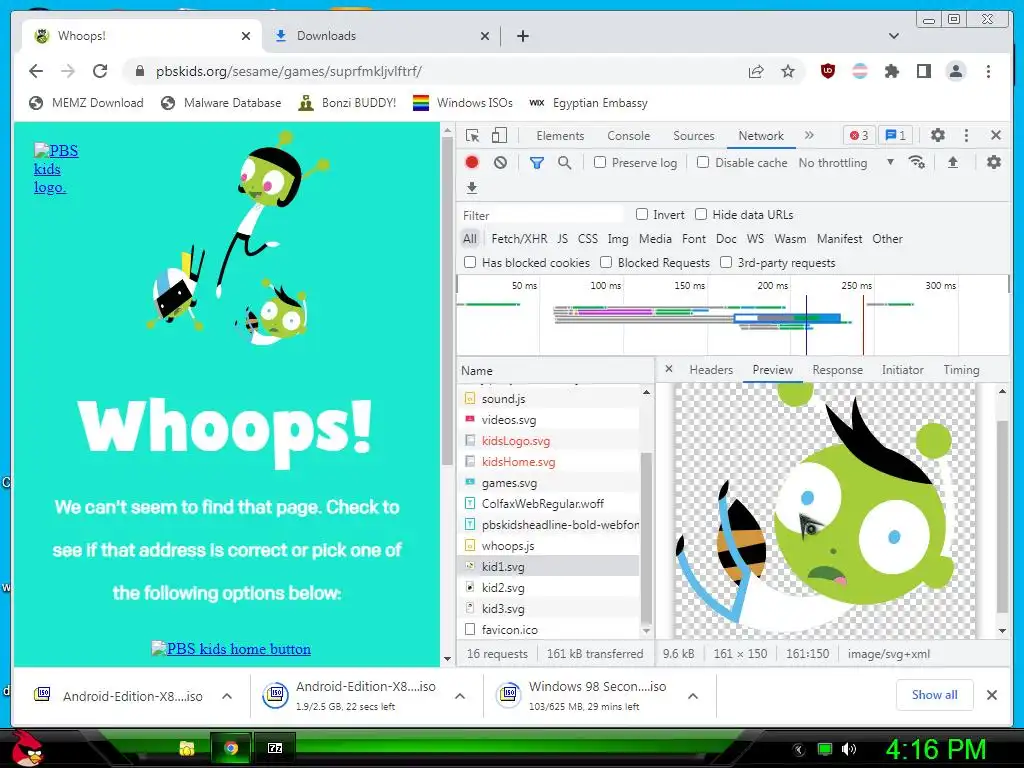
Task: Activate the DevTools inspect element picker
Action: (x=472, y=135)
